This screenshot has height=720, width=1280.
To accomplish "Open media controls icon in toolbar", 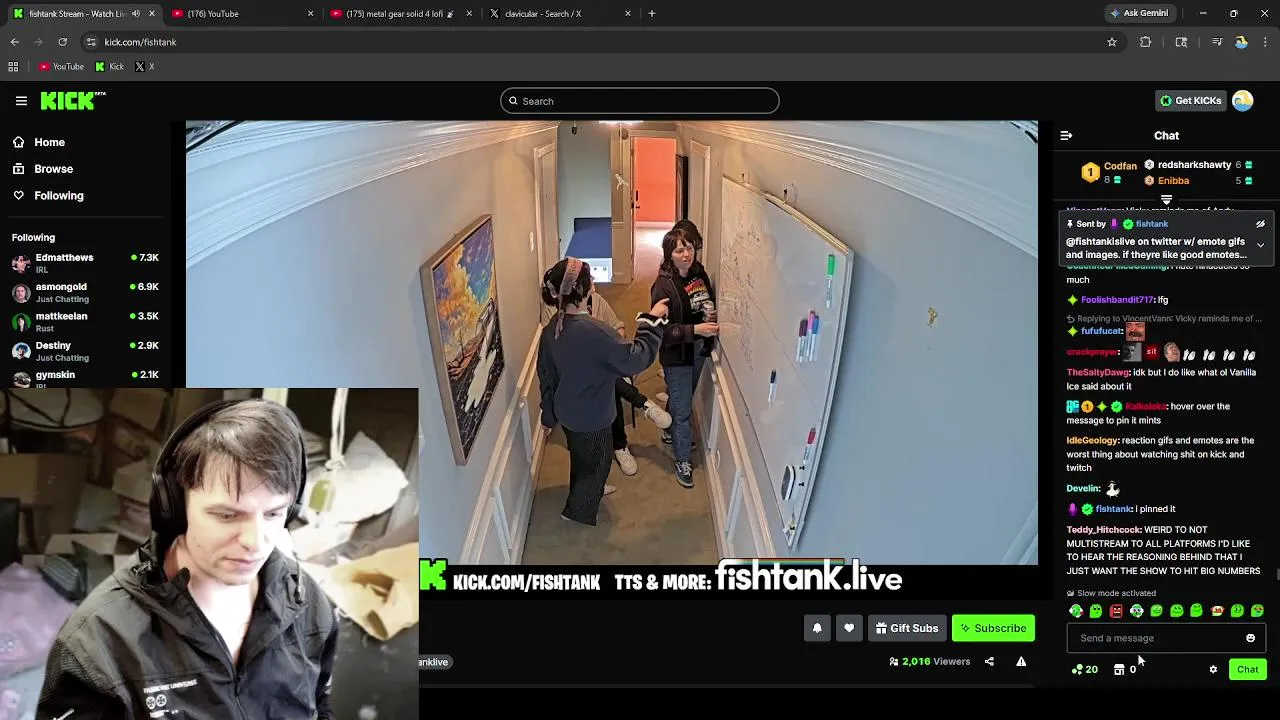I will click(1217, 42).
